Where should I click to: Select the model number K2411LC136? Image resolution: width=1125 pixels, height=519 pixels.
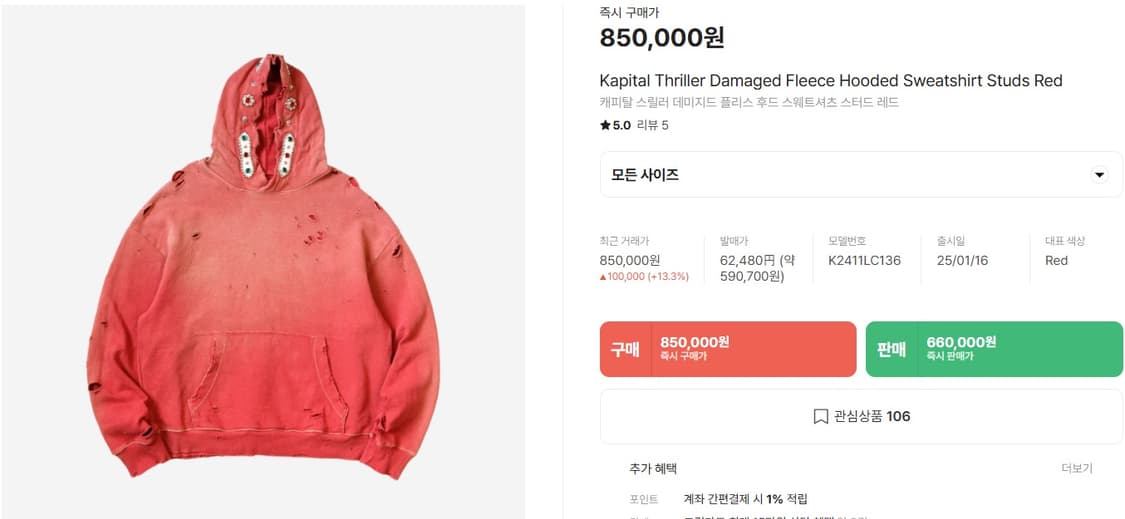tap(864, 261)
